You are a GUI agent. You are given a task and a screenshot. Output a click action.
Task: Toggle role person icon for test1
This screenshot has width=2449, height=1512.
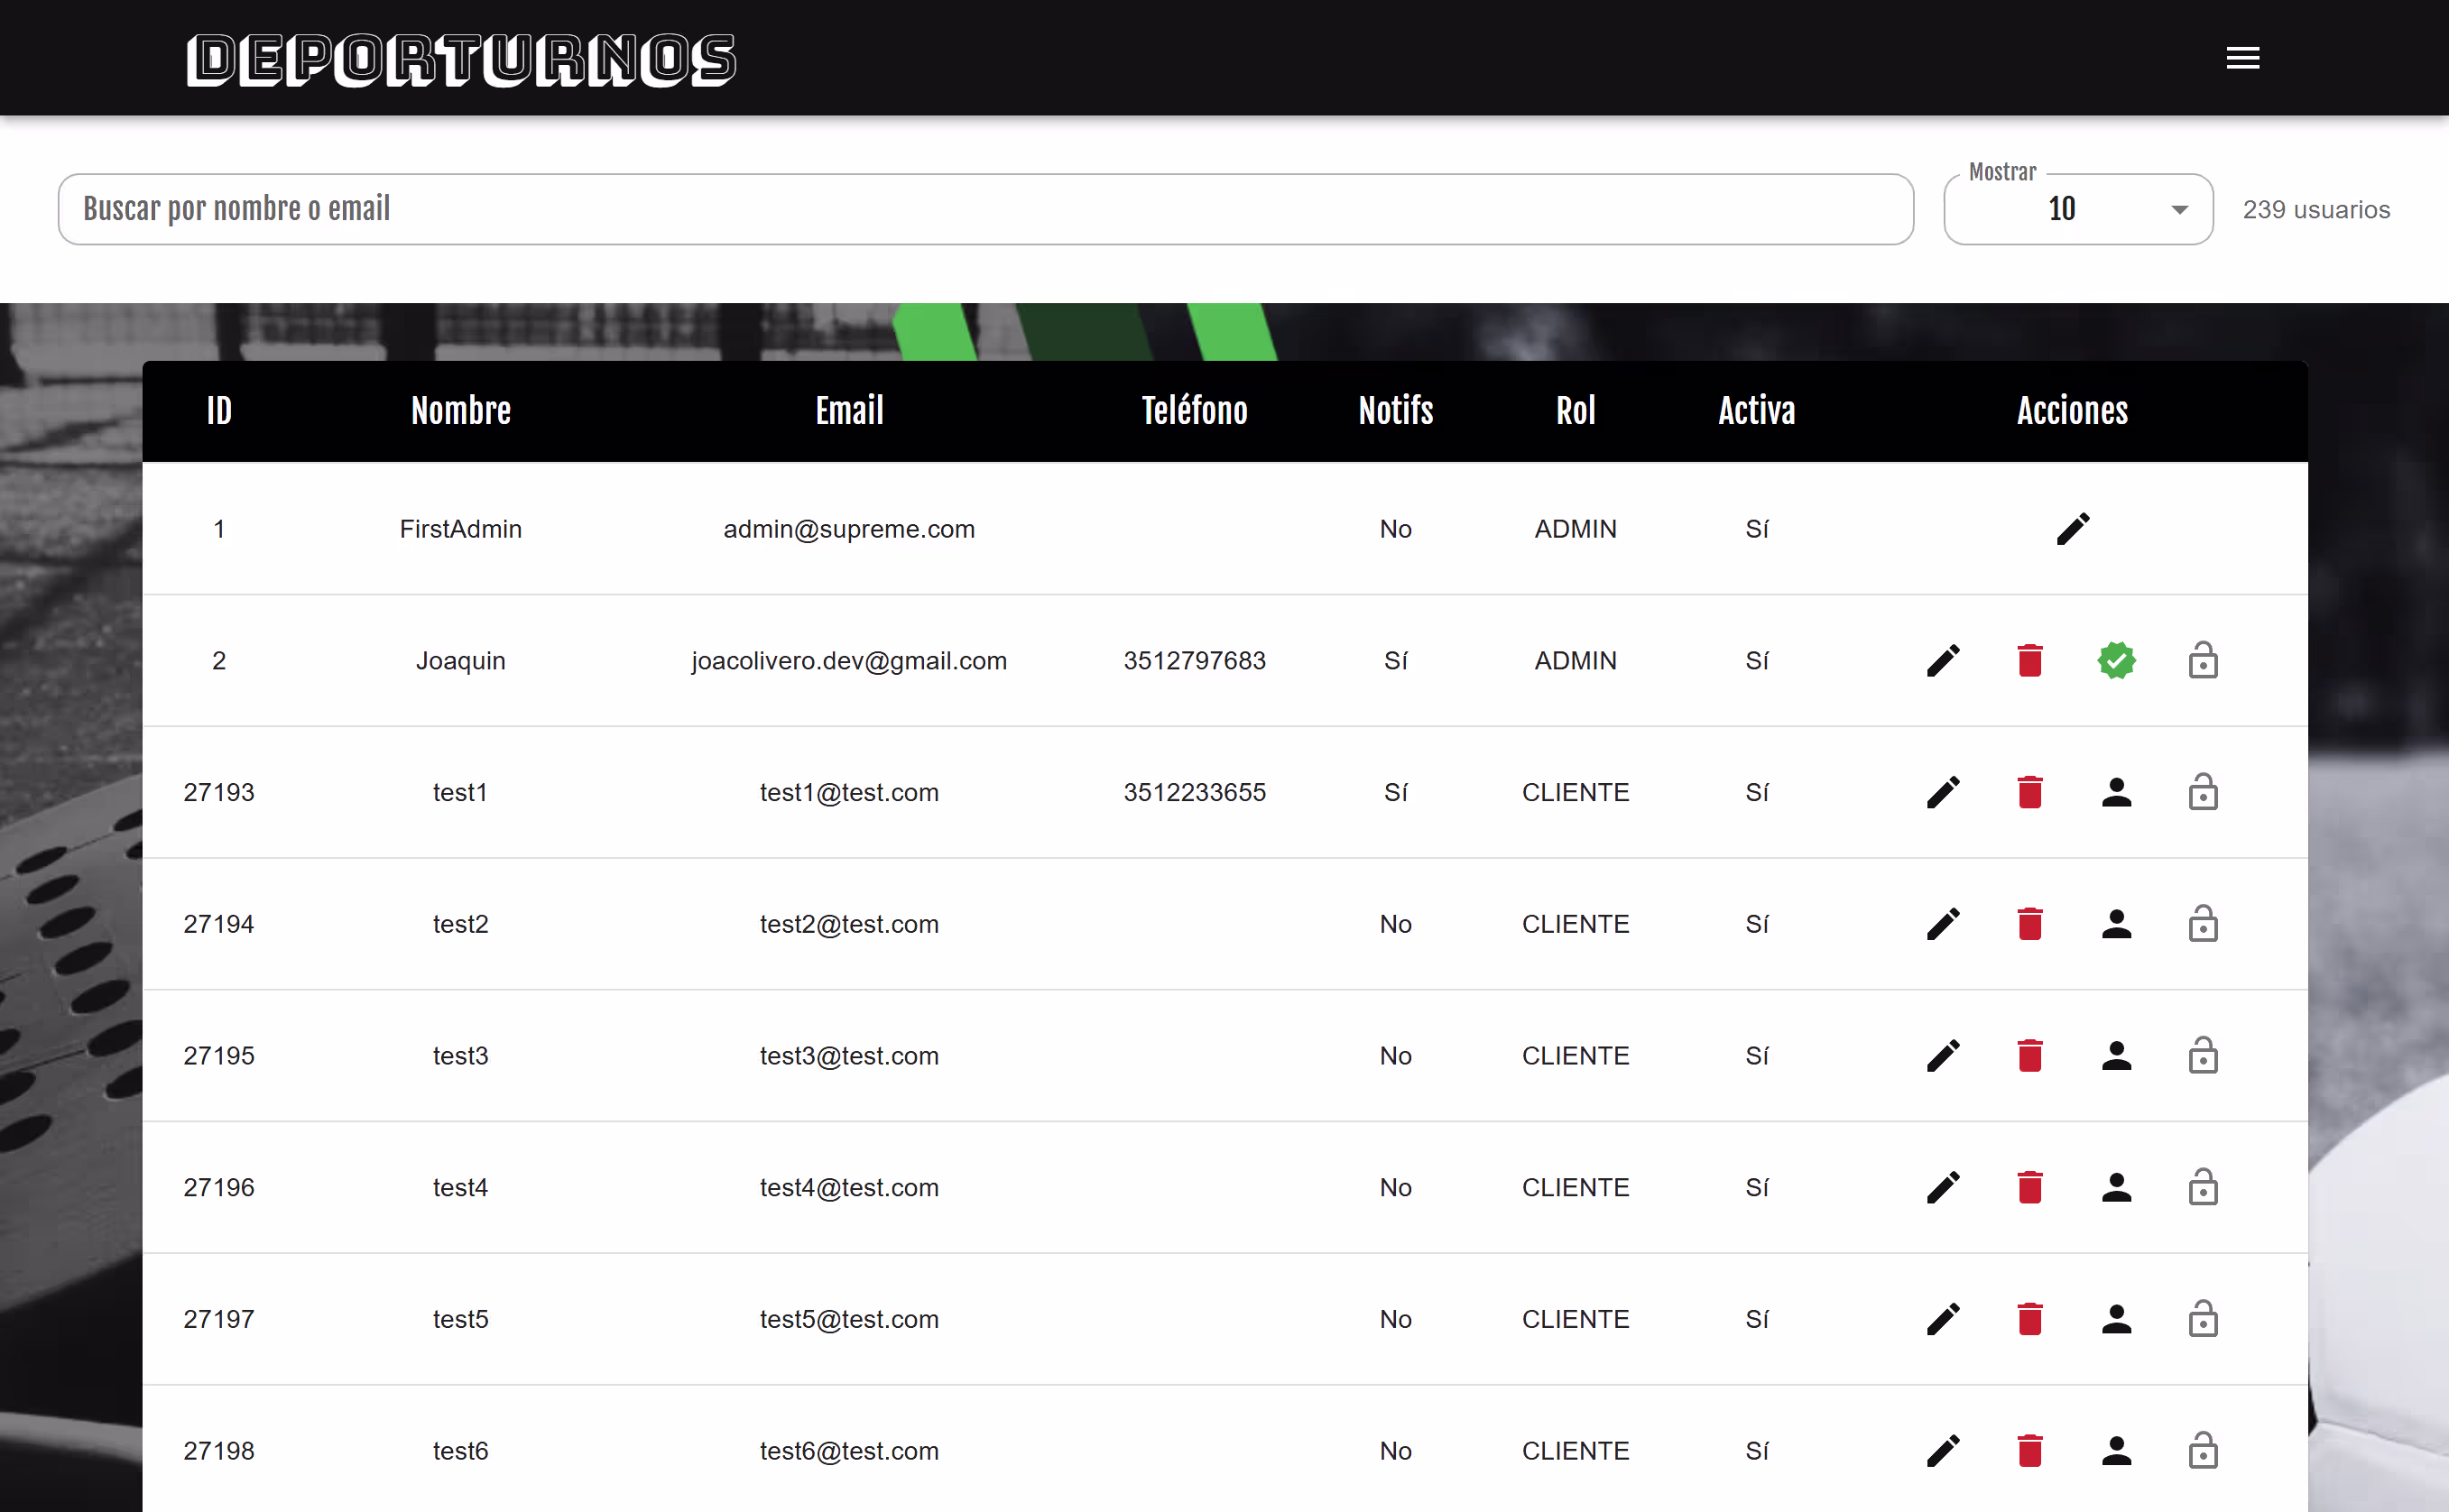click(2116, 793)
